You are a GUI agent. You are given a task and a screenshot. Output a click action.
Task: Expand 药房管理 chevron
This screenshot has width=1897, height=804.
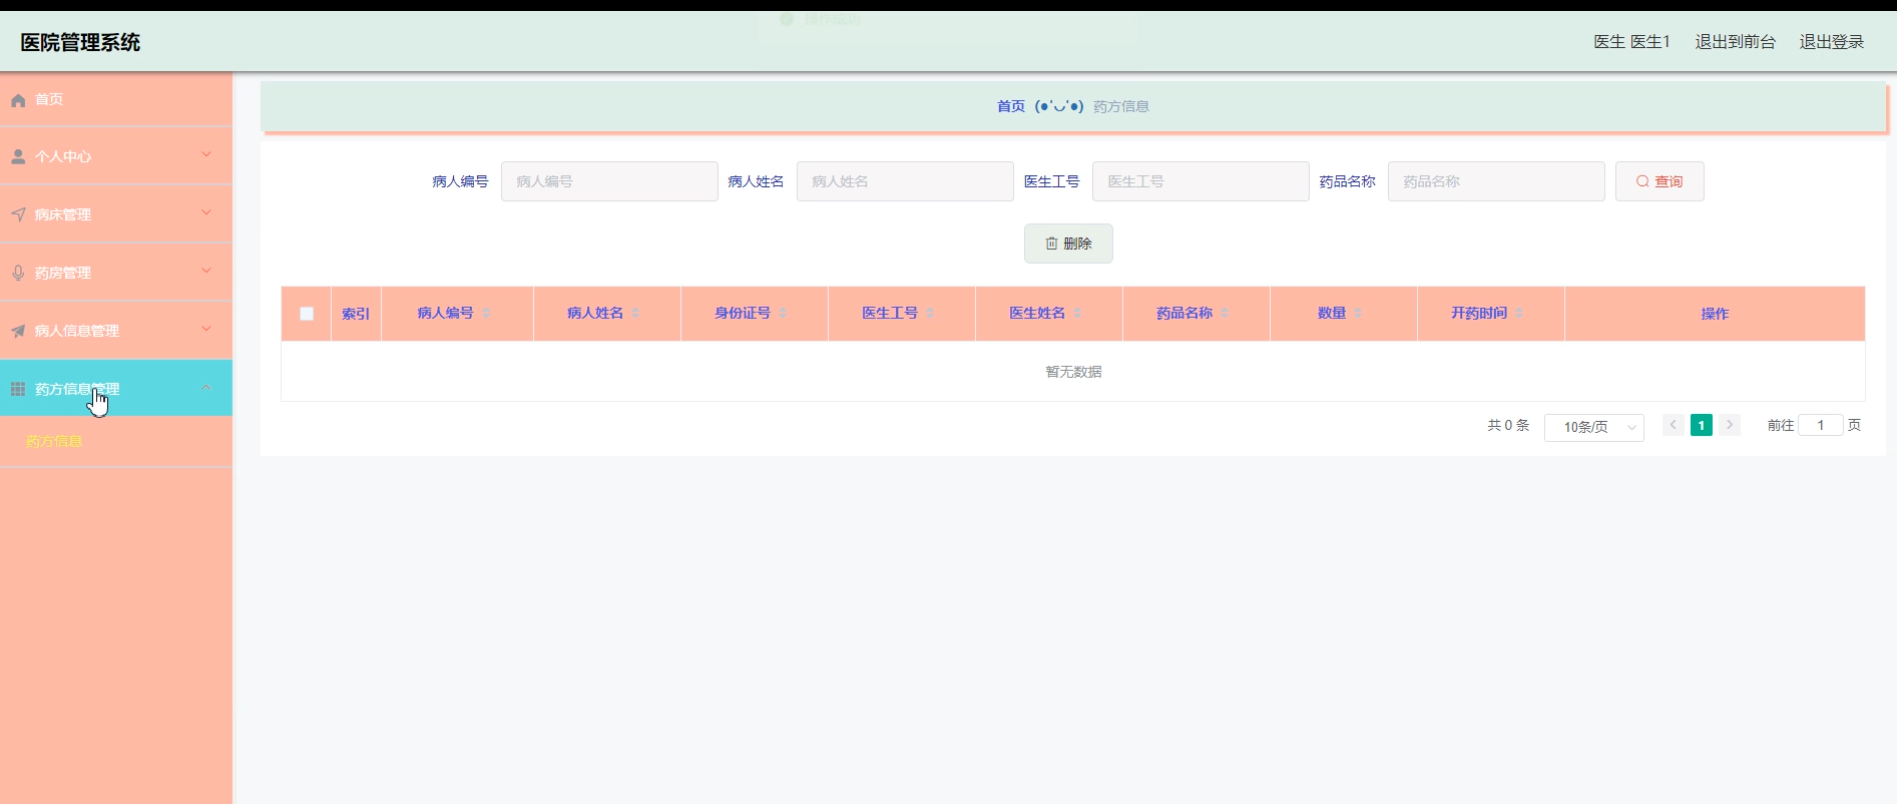coord(207,270)
